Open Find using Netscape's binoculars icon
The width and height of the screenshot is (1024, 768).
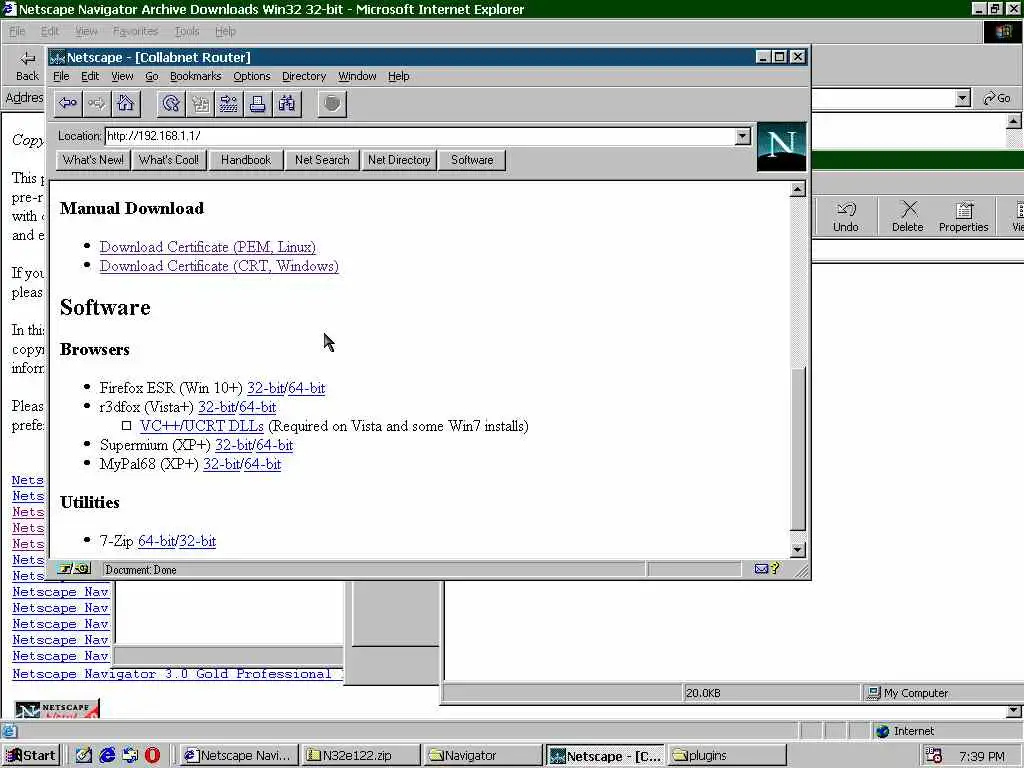[286, 103]
